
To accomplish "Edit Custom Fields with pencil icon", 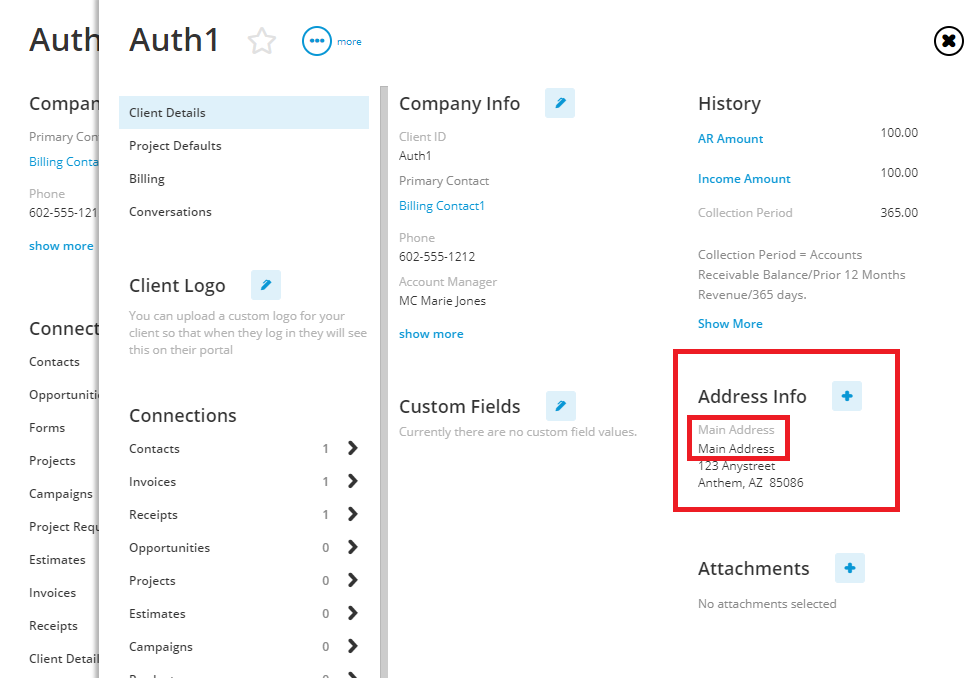I will click(560, 406).
